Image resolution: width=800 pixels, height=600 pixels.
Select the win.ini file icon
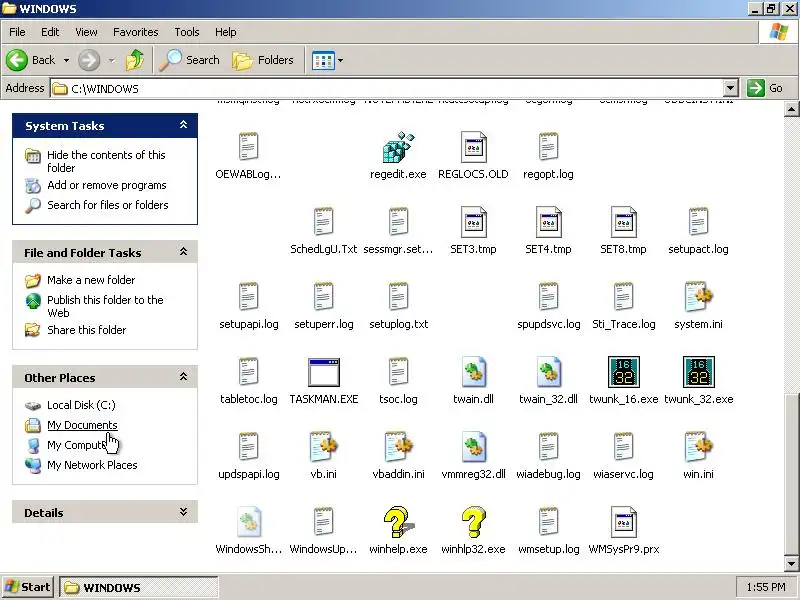[698, 447]
